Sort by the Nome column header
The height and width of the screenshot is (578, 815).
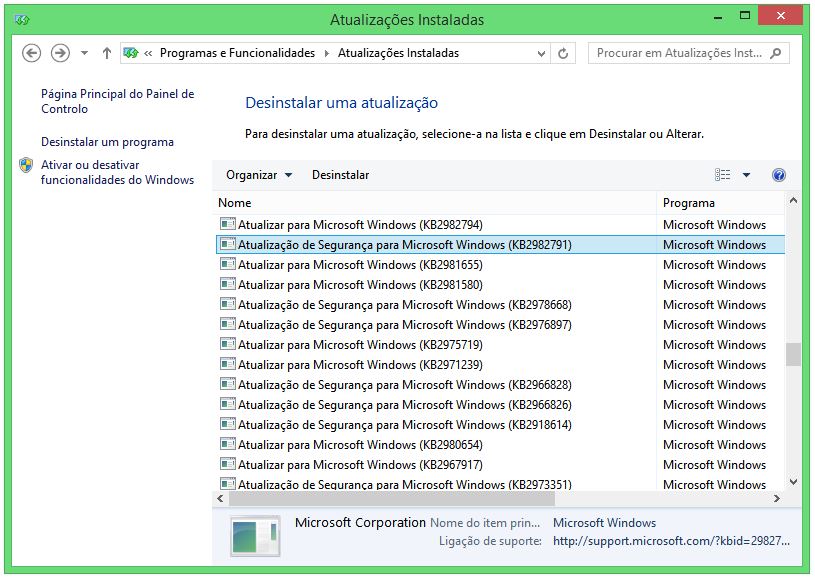coord(436,203)
